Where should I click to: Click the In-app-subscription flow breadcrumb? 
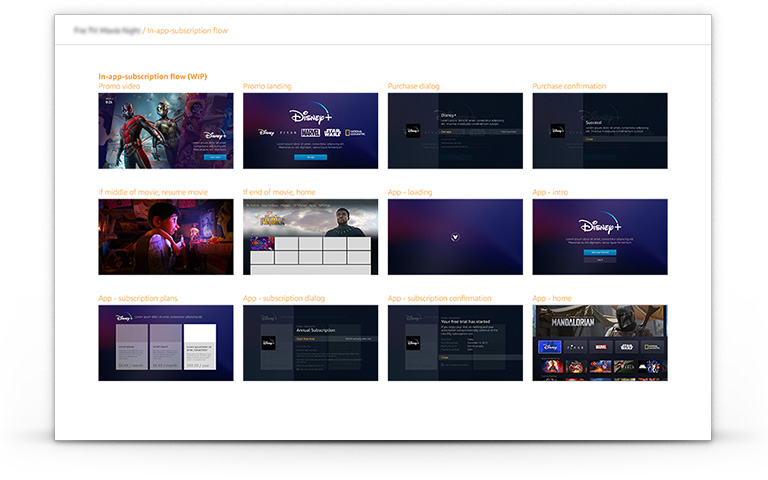point(188,30)
